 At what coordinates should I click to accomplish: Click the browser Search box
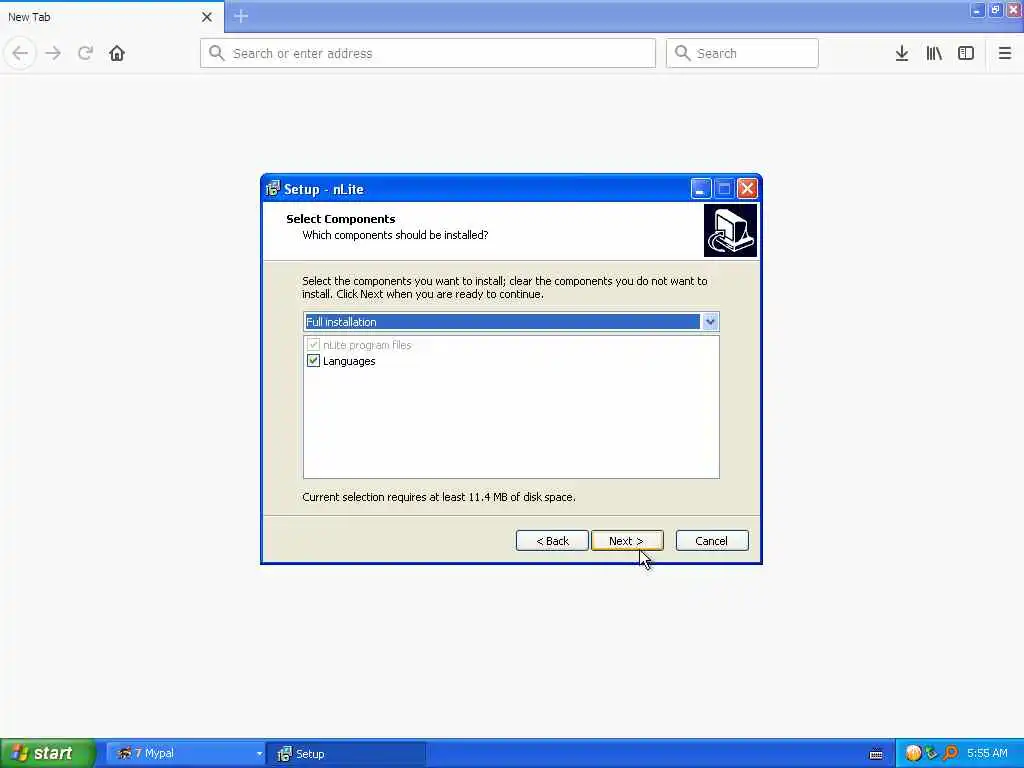(742, 53)
